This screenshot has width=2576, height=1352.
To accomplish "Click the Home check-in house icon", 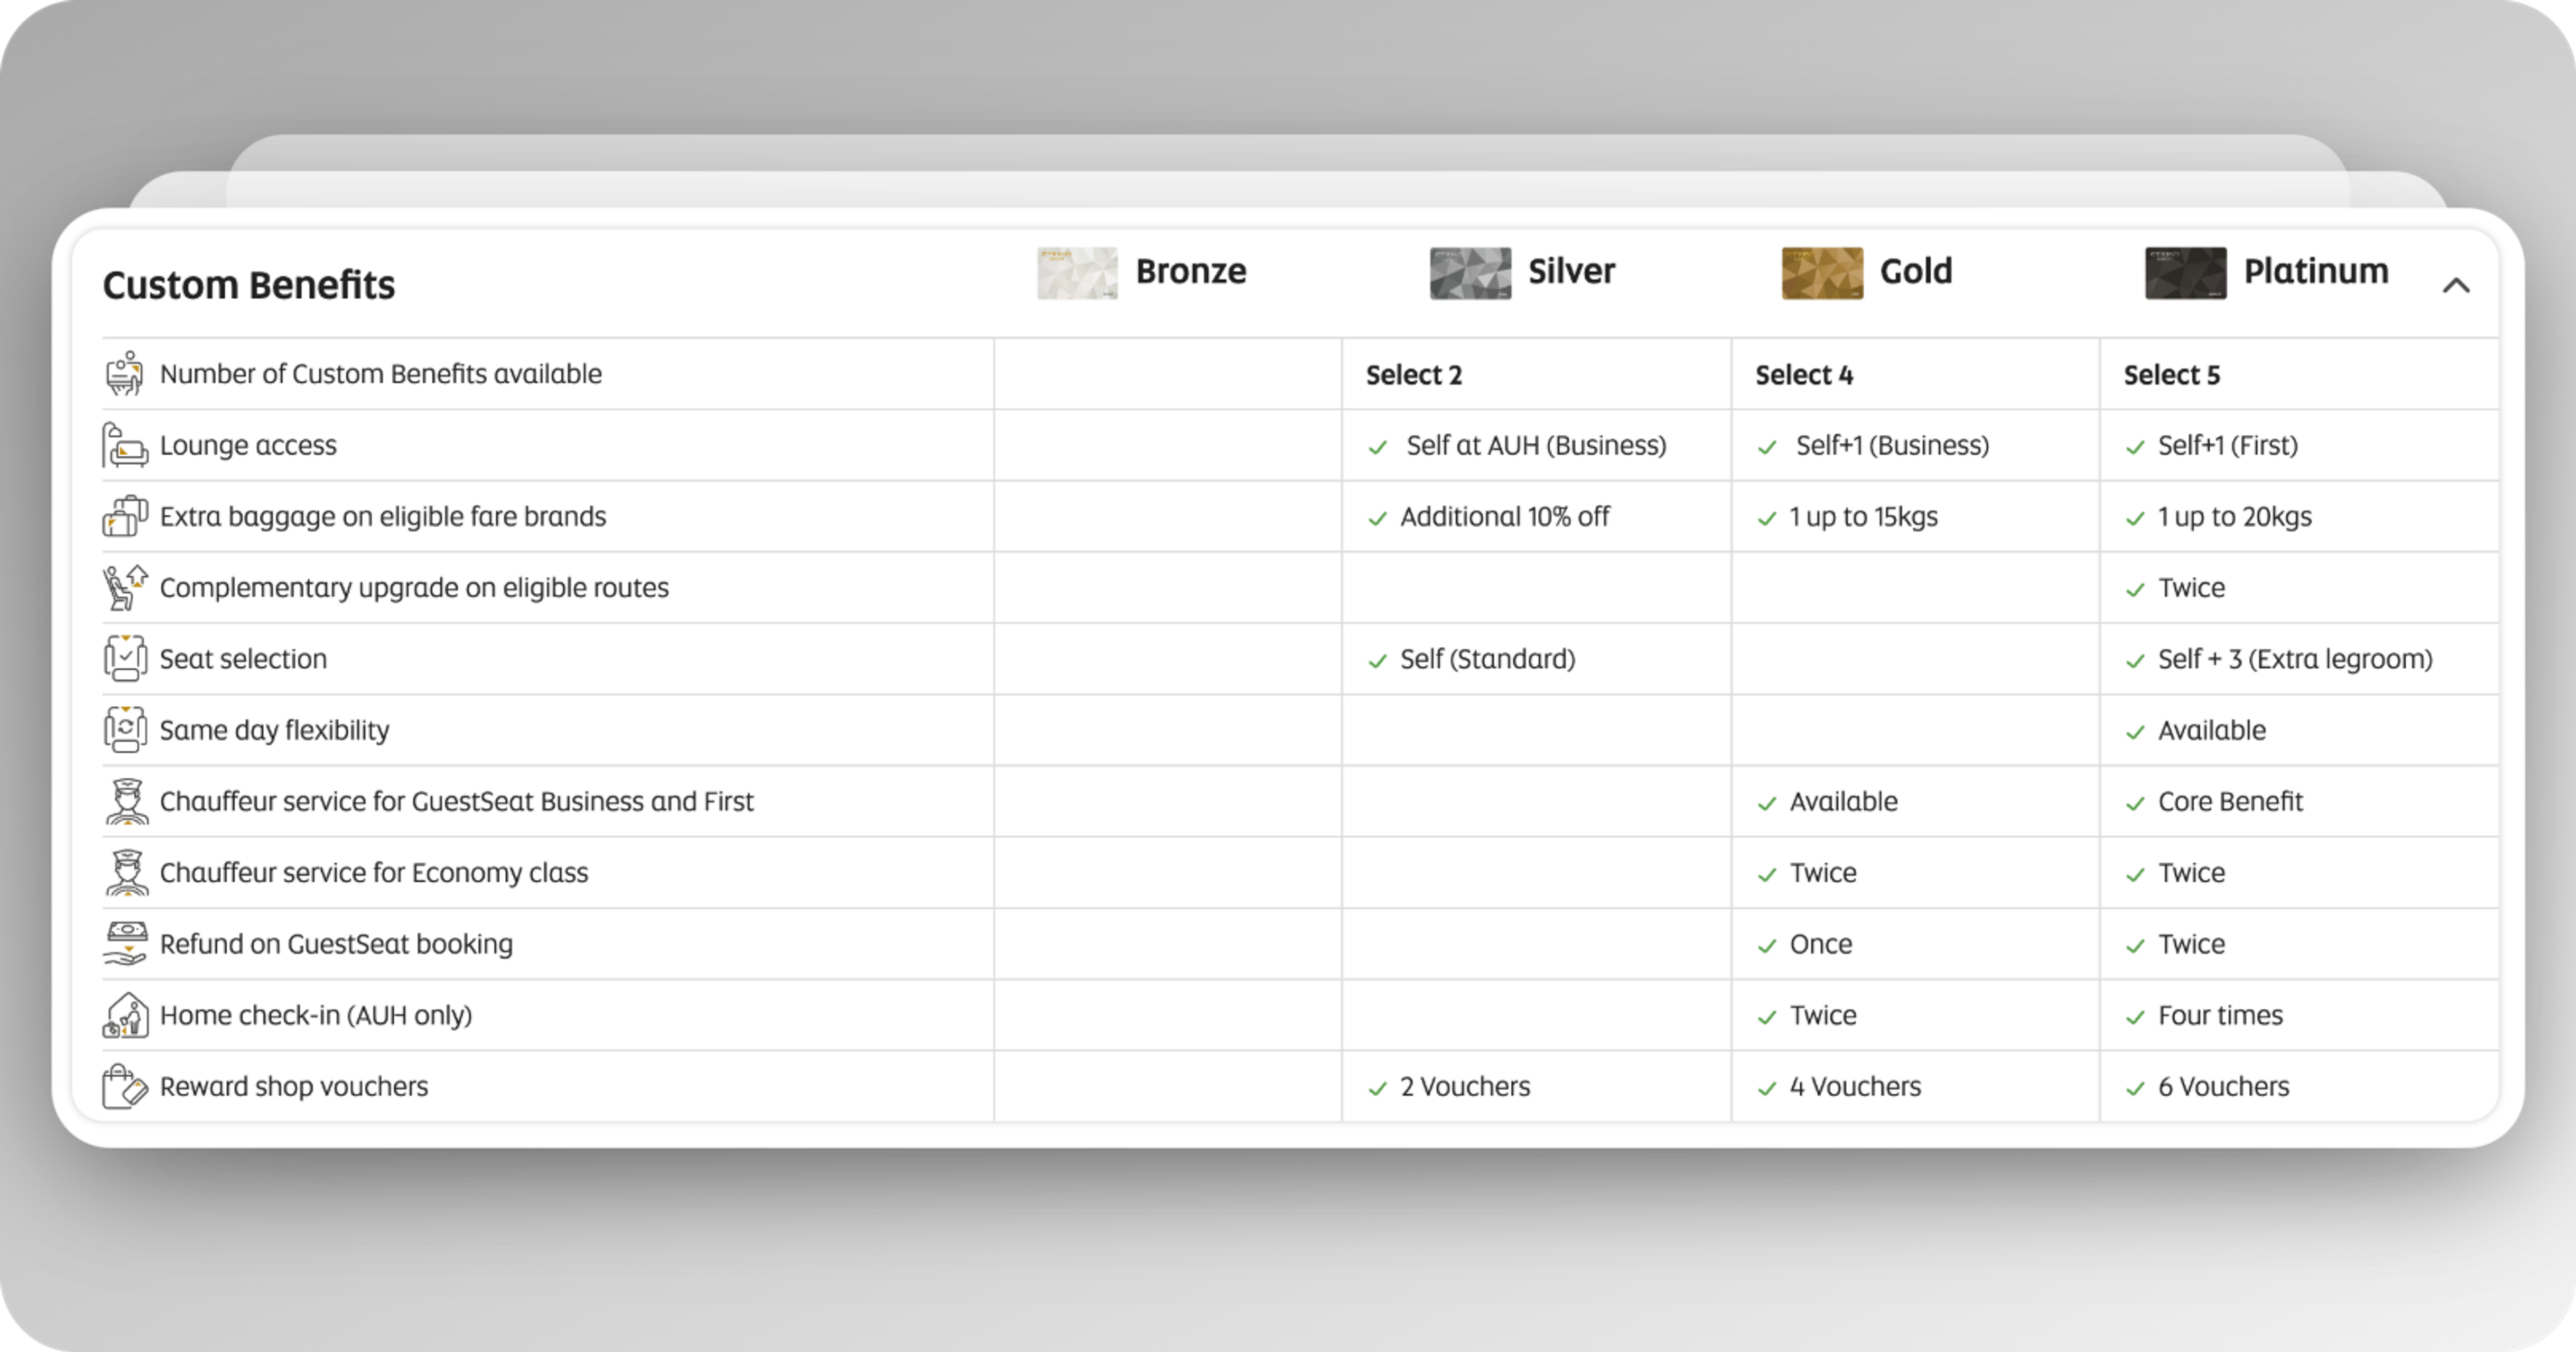I will [x=125, y=1015].
